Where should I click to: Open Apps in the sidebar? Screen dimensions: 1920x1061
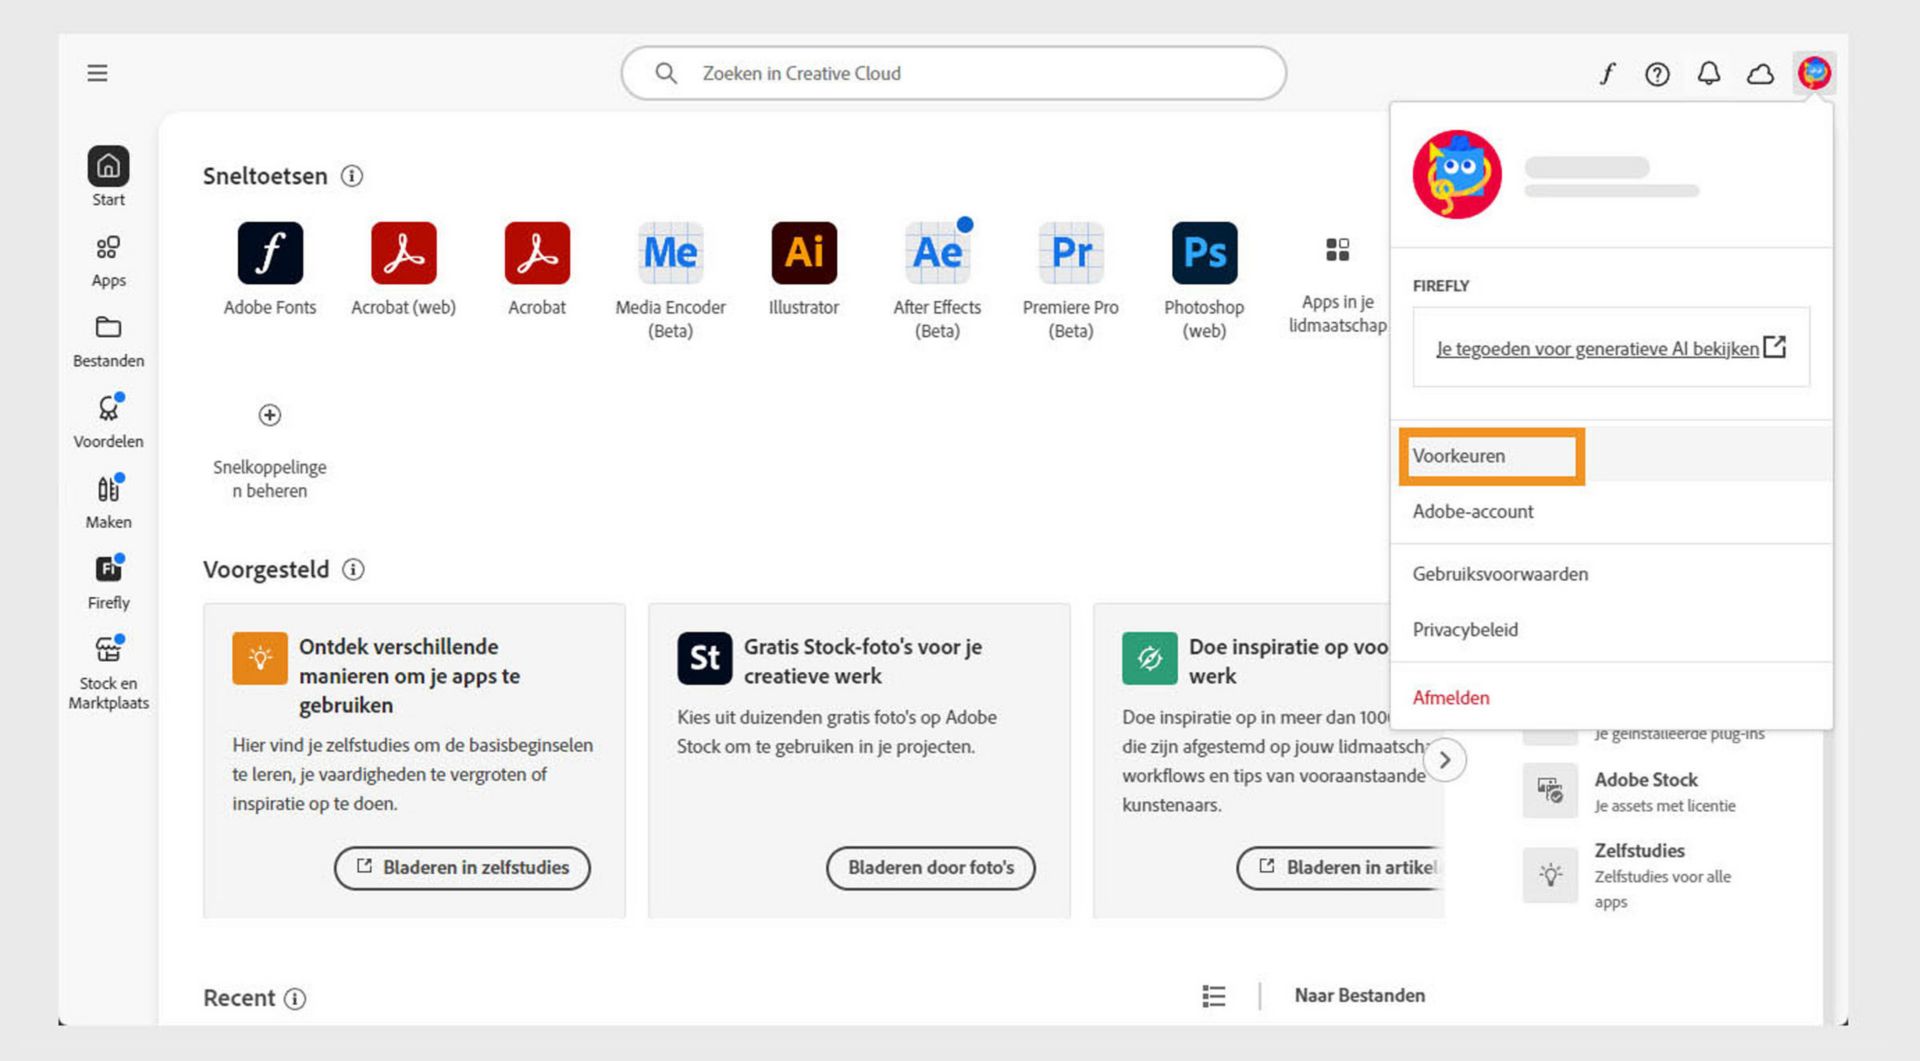(x=108, y=261)
